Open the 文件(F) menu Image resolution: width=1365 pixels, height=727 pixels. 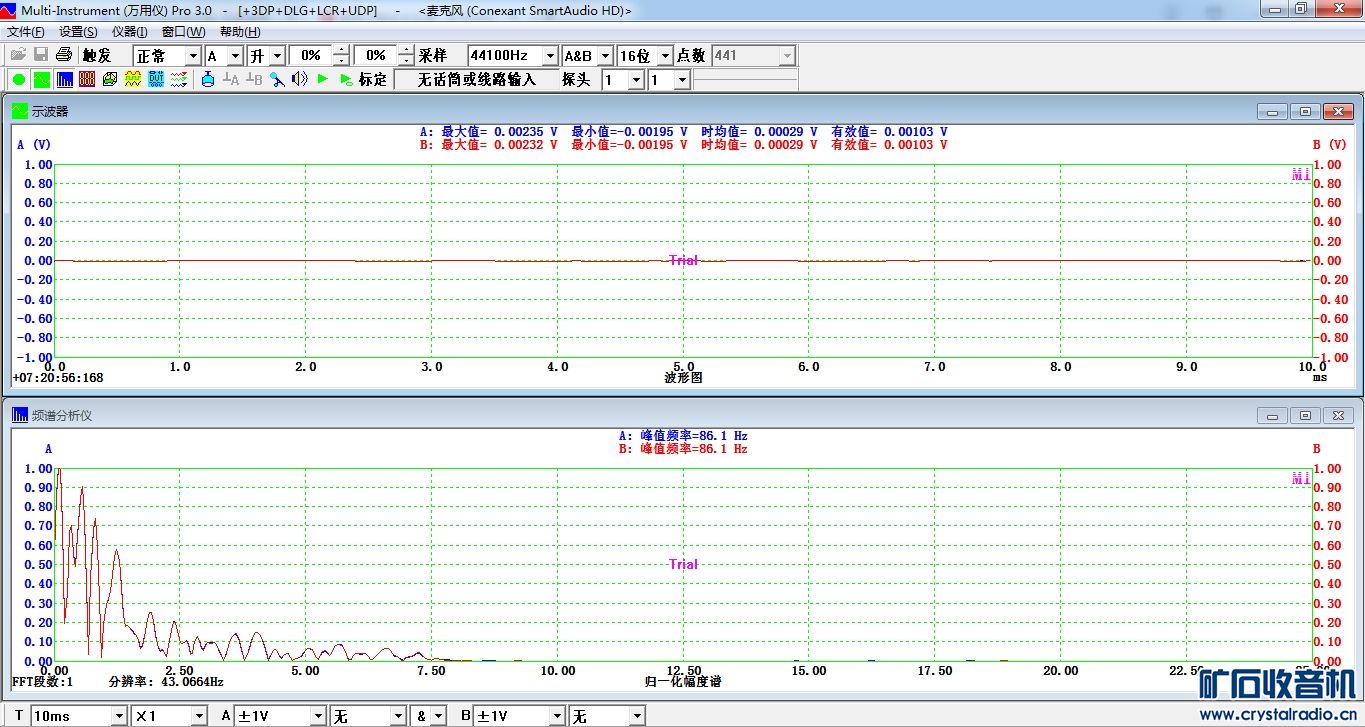coord(26,32)
